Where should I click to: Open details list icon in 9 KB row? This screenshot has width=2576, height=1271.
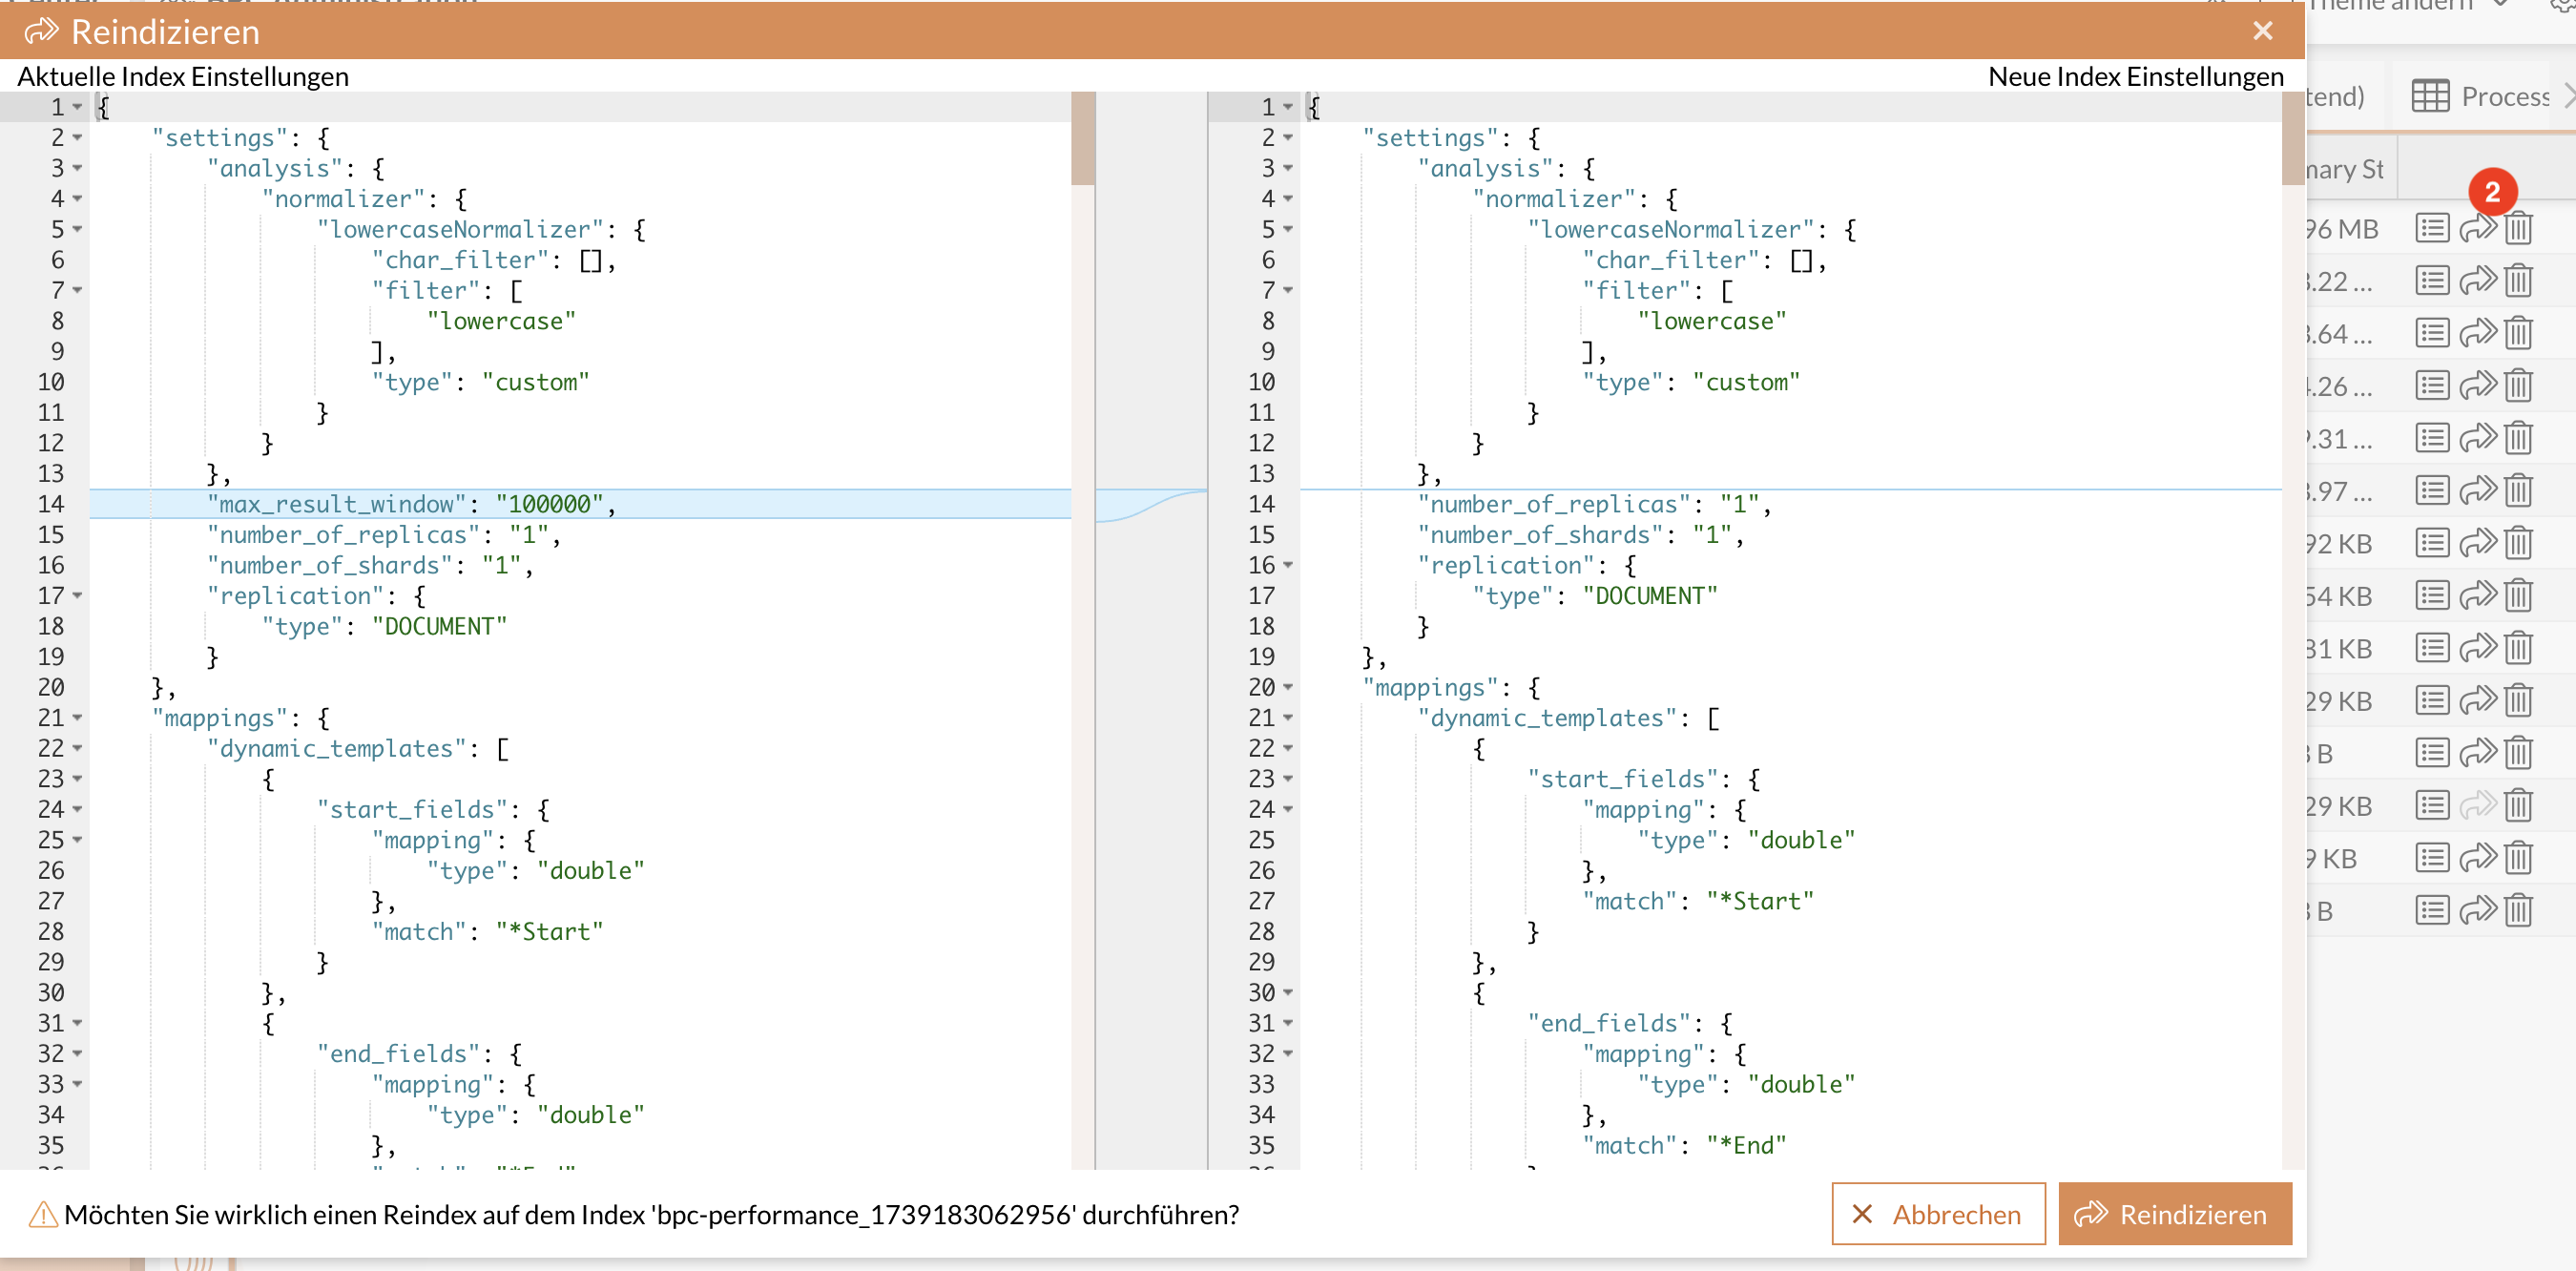pos(2431,858)
